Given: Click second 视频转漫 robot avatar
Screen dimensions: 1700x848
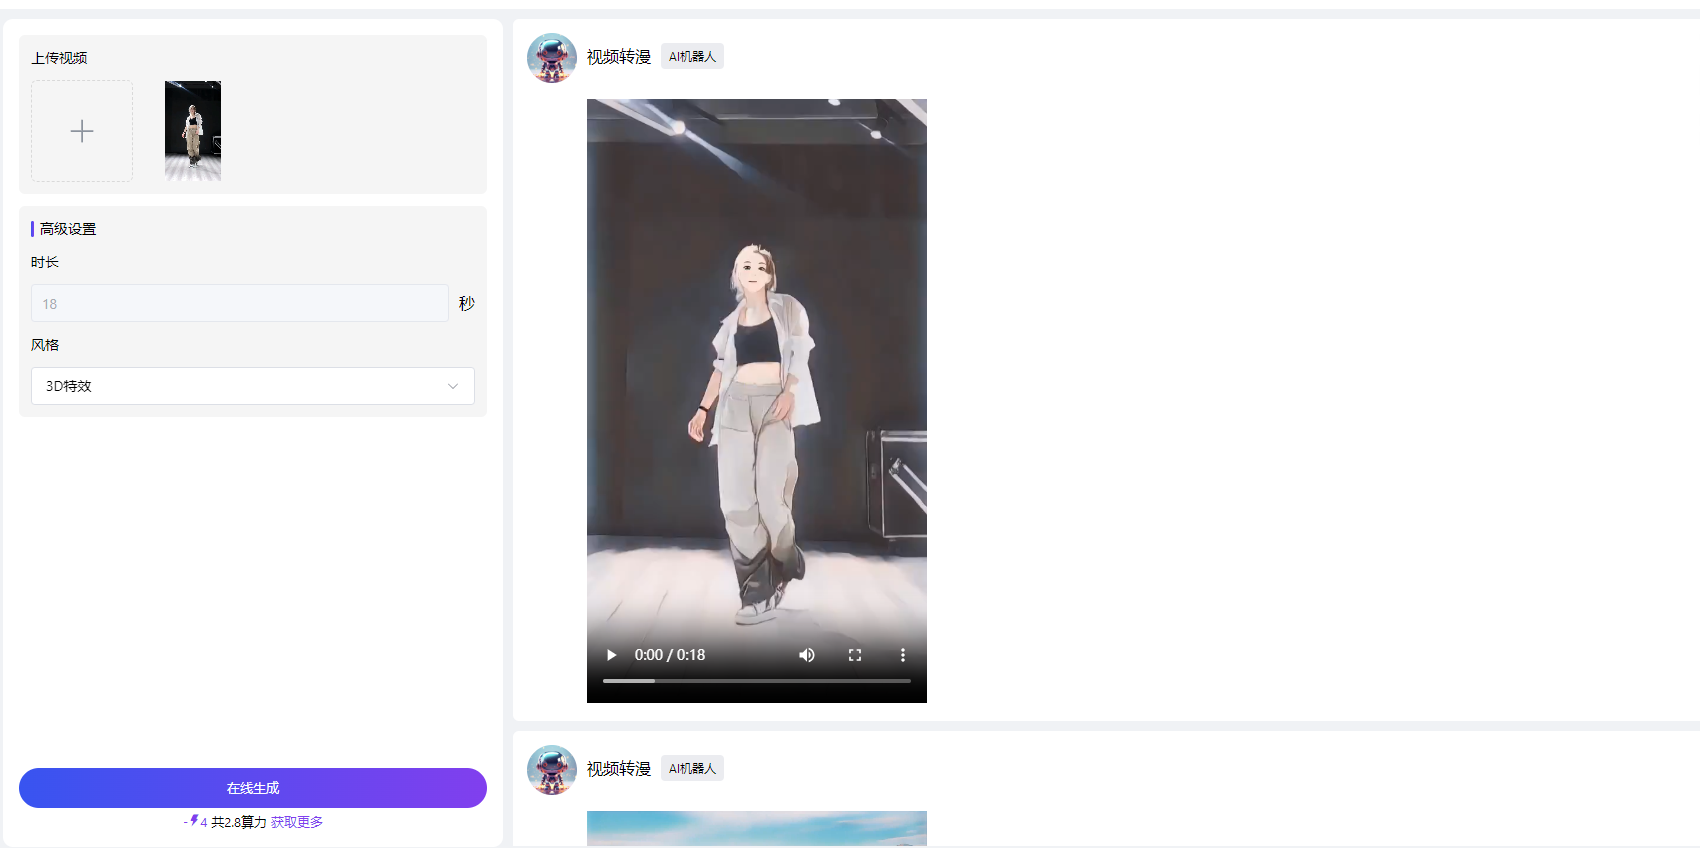Looking at the screenshot, I should click(552, 770).
